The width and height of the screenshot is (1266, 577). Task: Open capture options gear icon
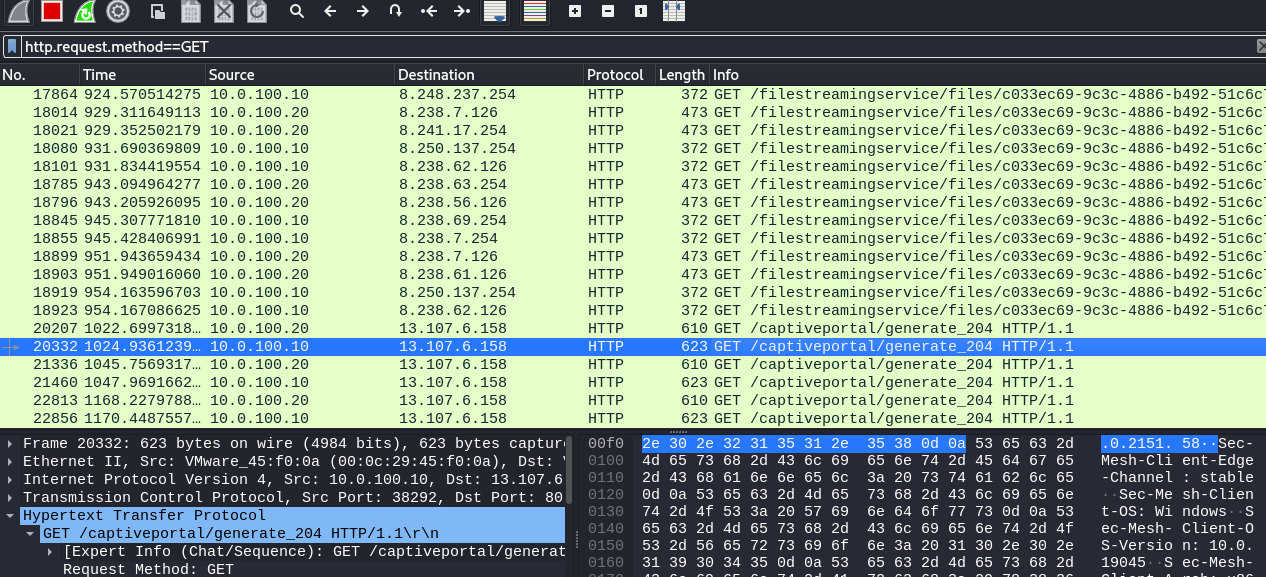click(118, 11)
